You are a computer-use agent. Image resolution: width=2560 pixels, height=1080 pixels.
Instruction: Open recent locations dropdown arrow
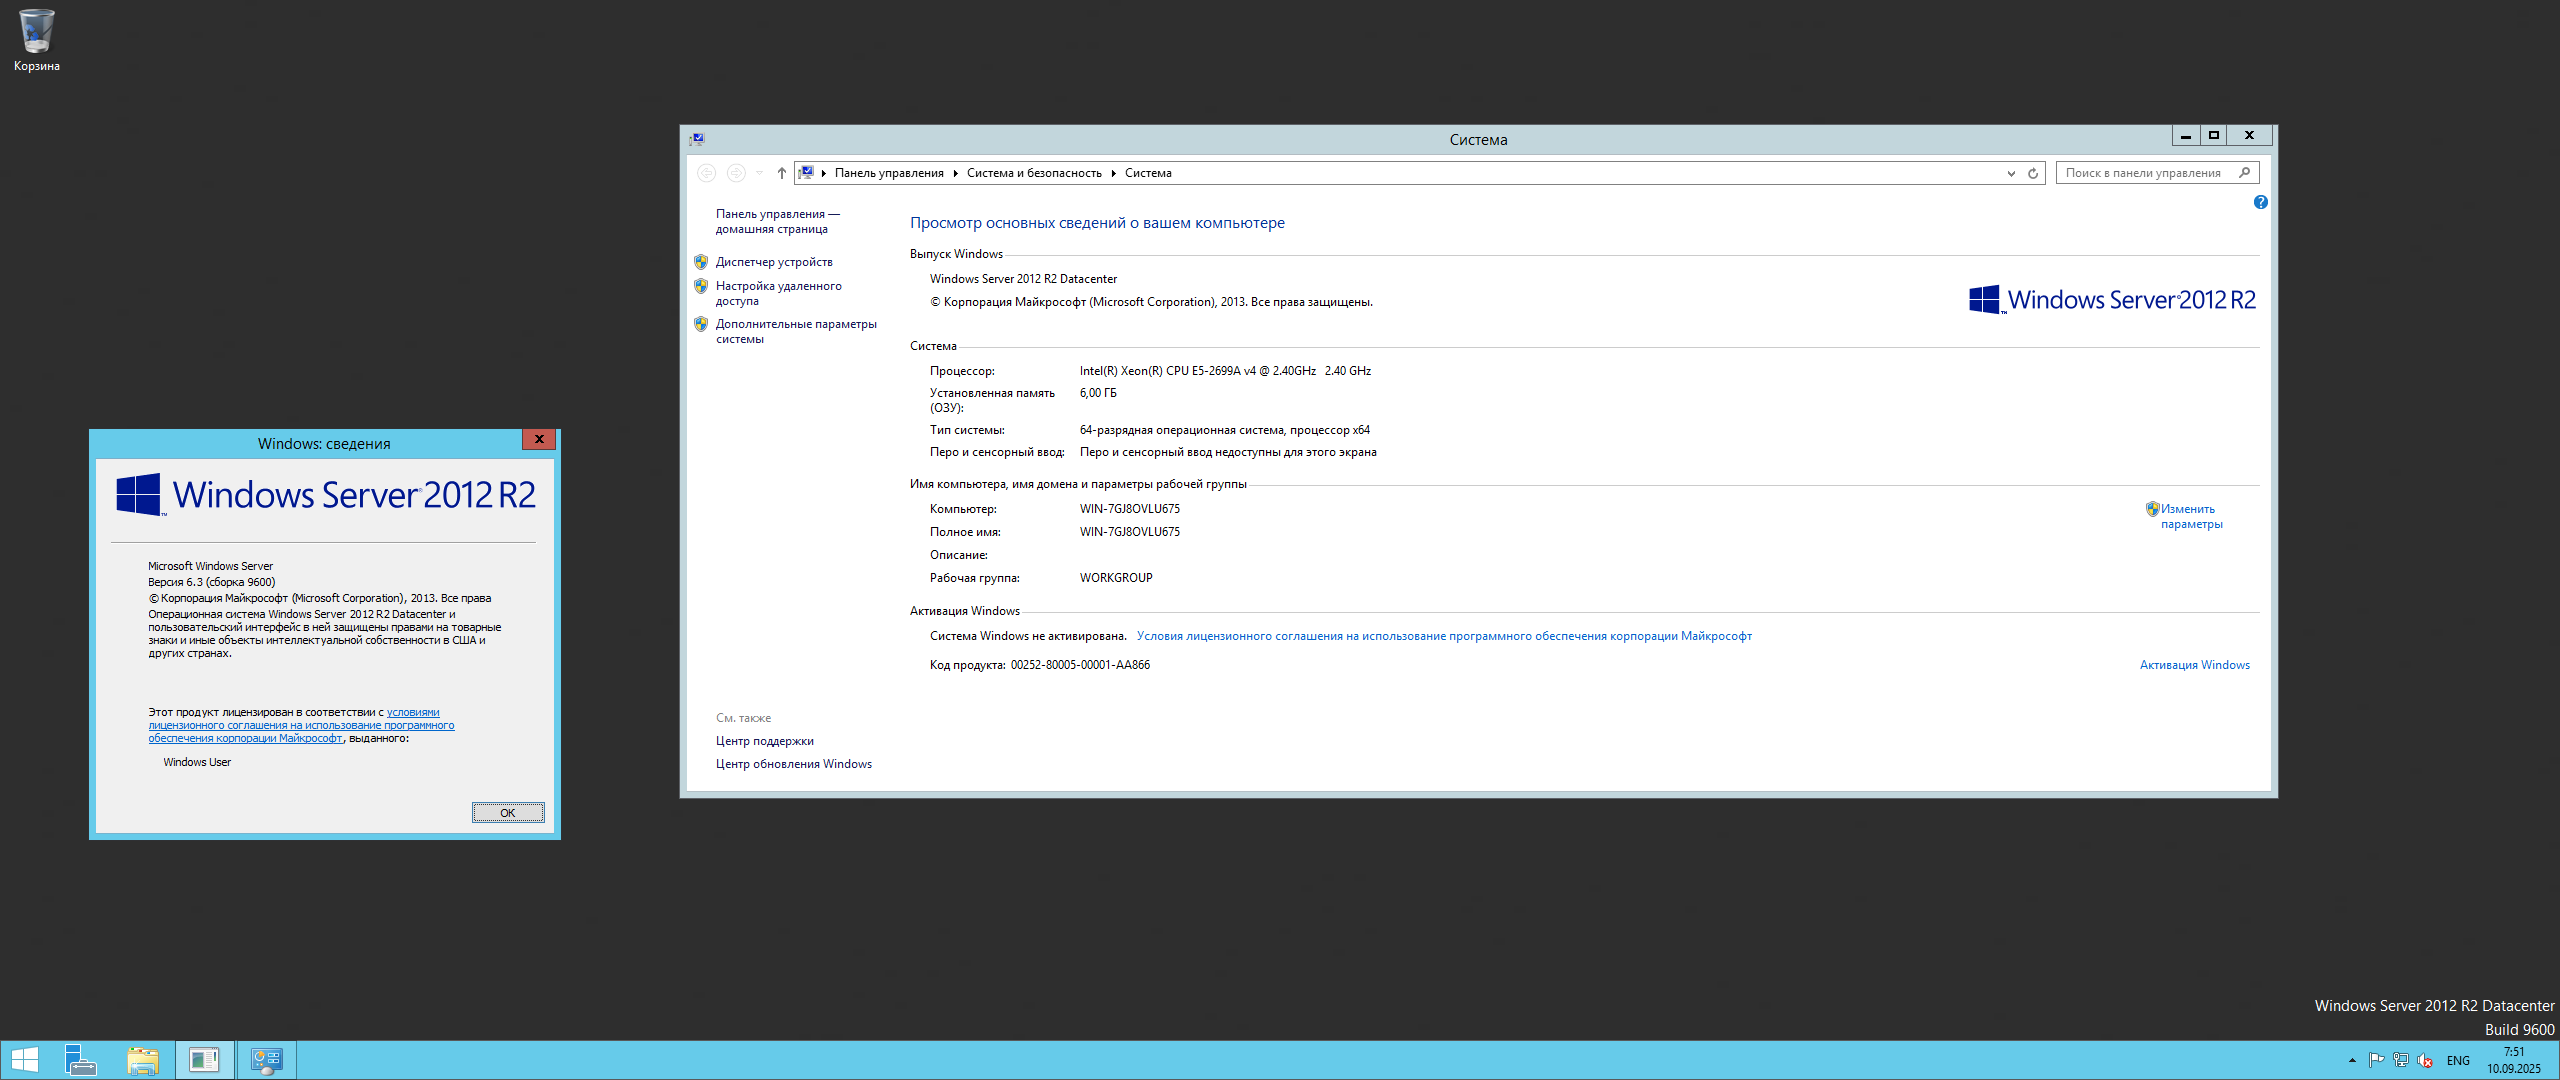[x=759, y=173]
